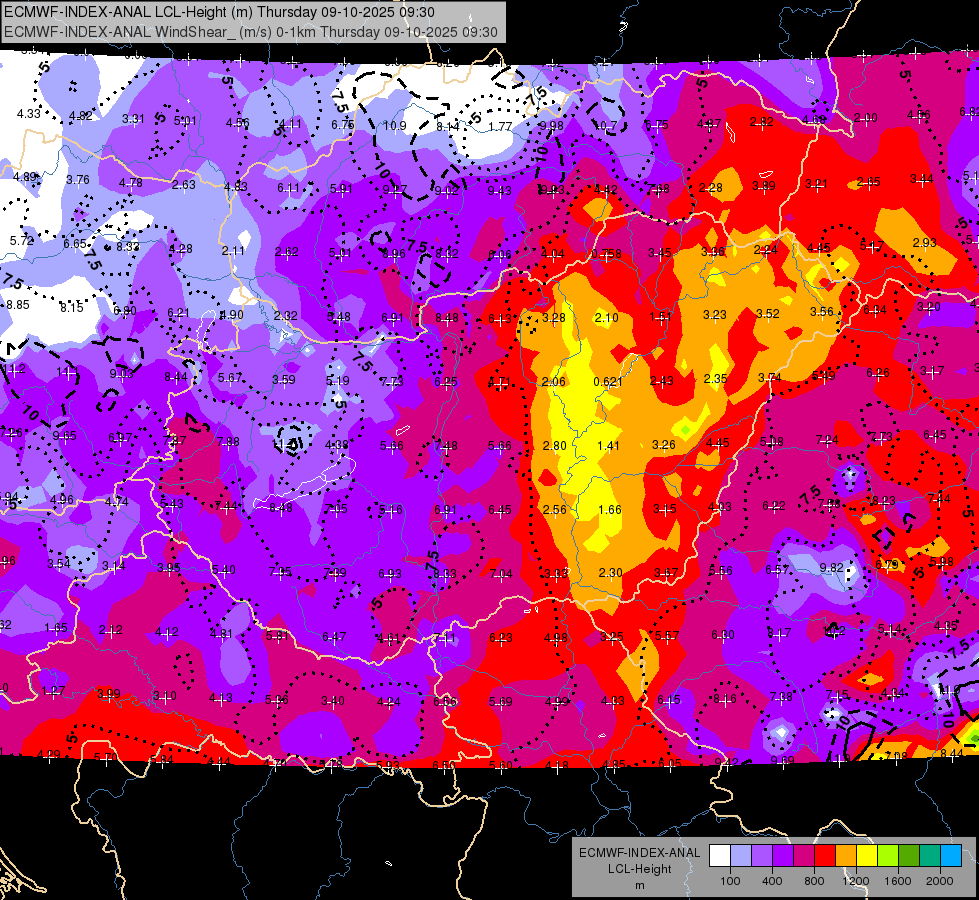Click the legend label 2000
This screenshot has width=979, height=900.
[x=940, y=881]
